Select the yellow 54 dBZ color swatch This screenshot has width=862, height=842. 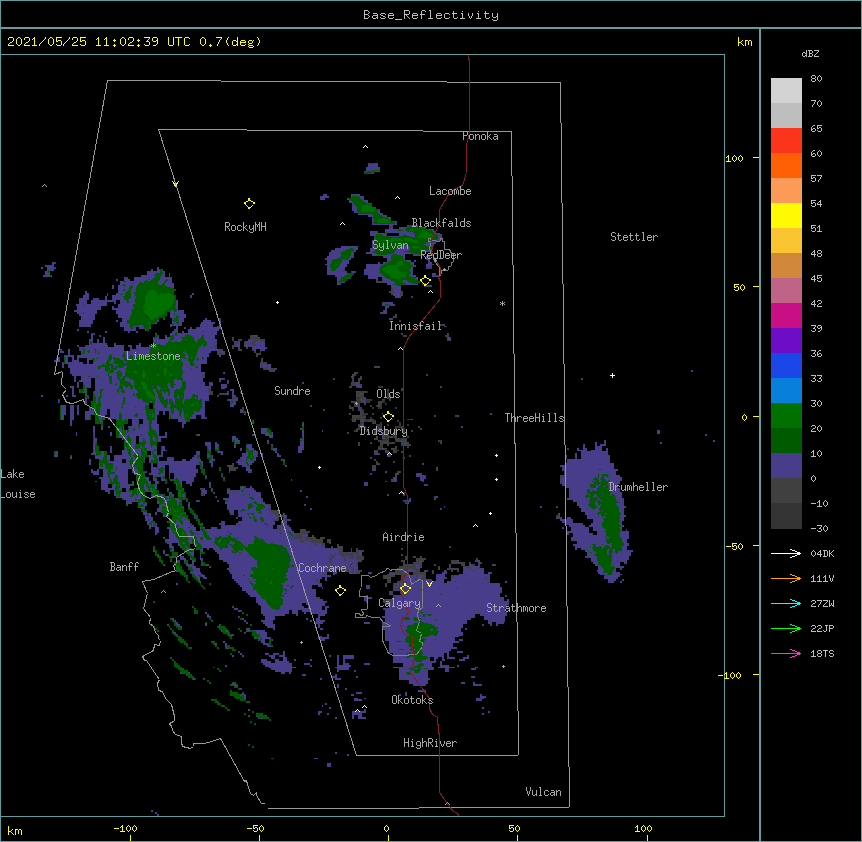point(786,215)
